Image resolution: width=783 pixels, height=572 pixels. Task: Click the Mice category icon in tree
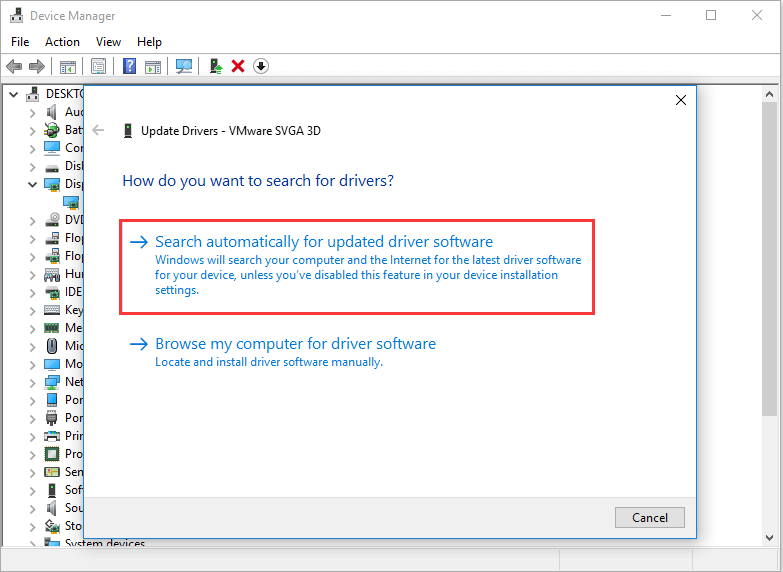coord(52,346)
